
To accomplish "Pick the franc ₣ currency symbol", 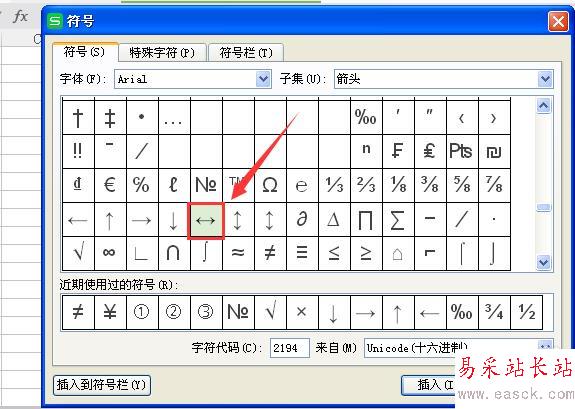I will tap(398, 151).
